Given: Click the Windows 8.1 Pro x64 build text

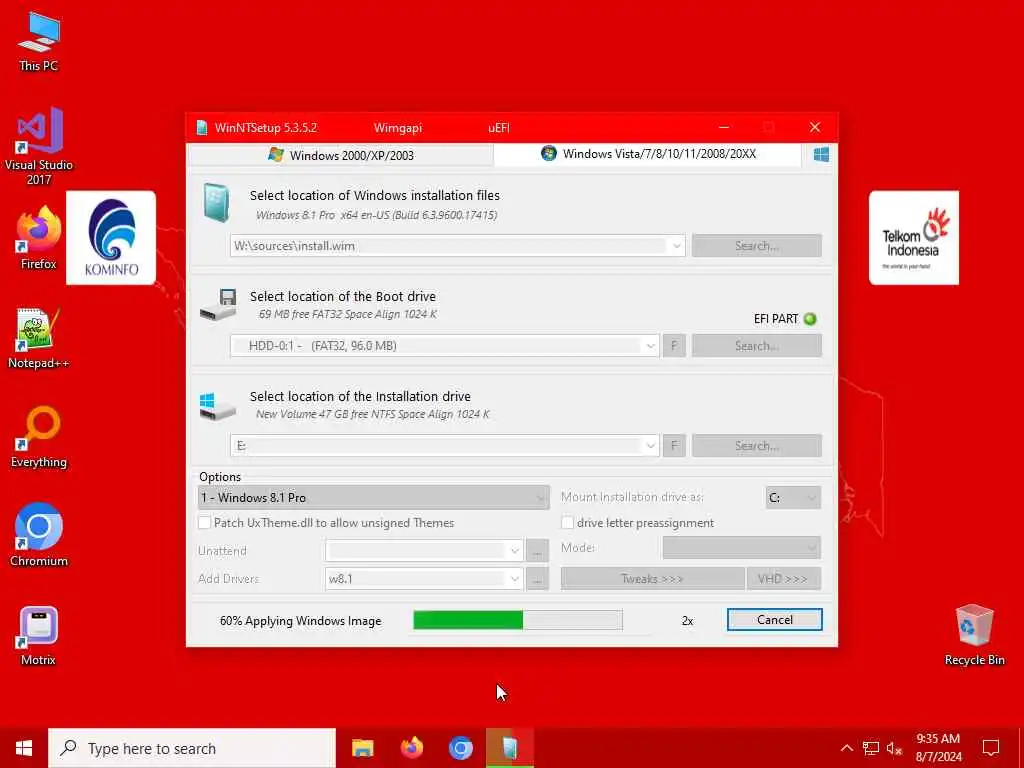Looking at the screenshot, I should [376, 215].
